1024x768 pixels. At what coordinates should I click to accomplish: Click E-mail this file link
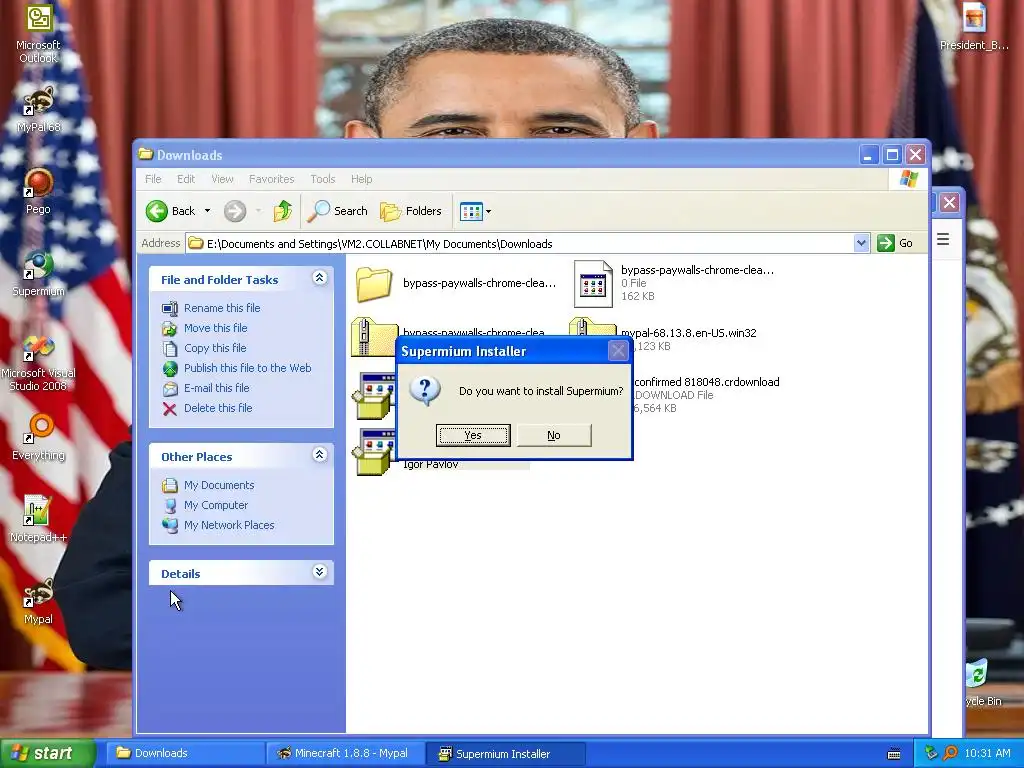[217, 388]
